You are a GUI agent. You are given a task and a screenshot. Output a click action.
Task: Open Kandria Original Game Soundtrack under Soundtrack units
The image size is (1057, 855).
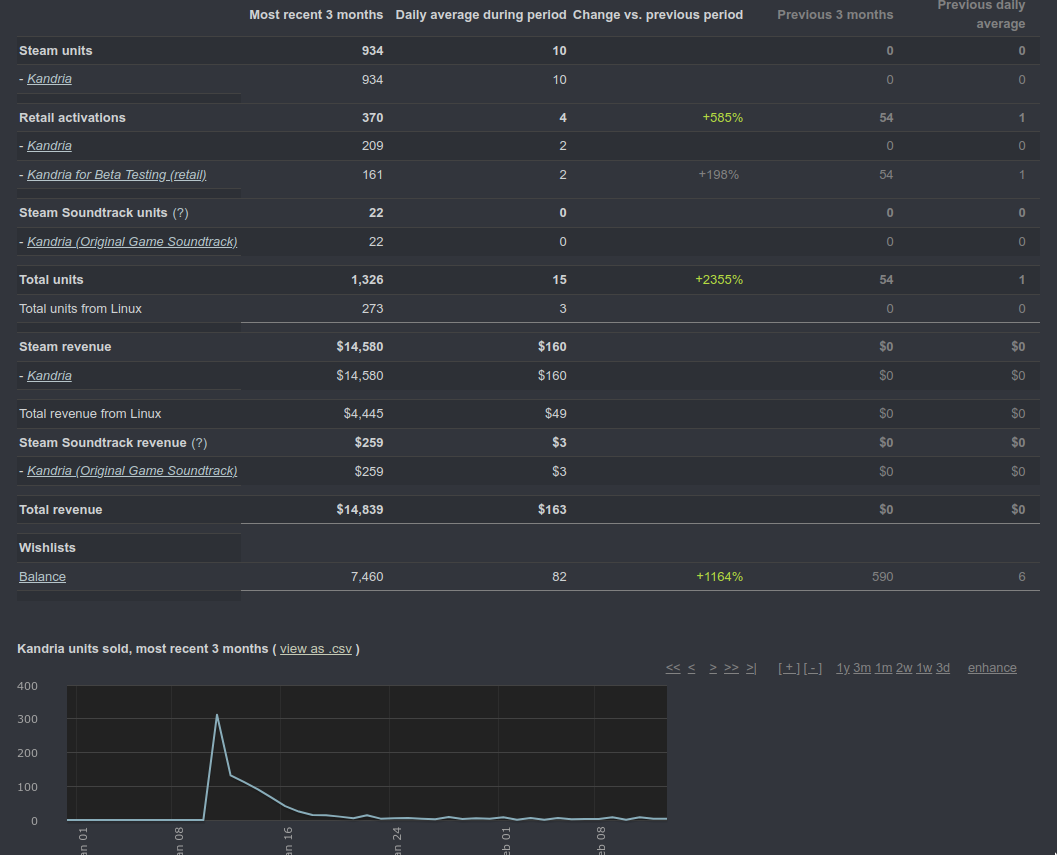coord(132,241)
